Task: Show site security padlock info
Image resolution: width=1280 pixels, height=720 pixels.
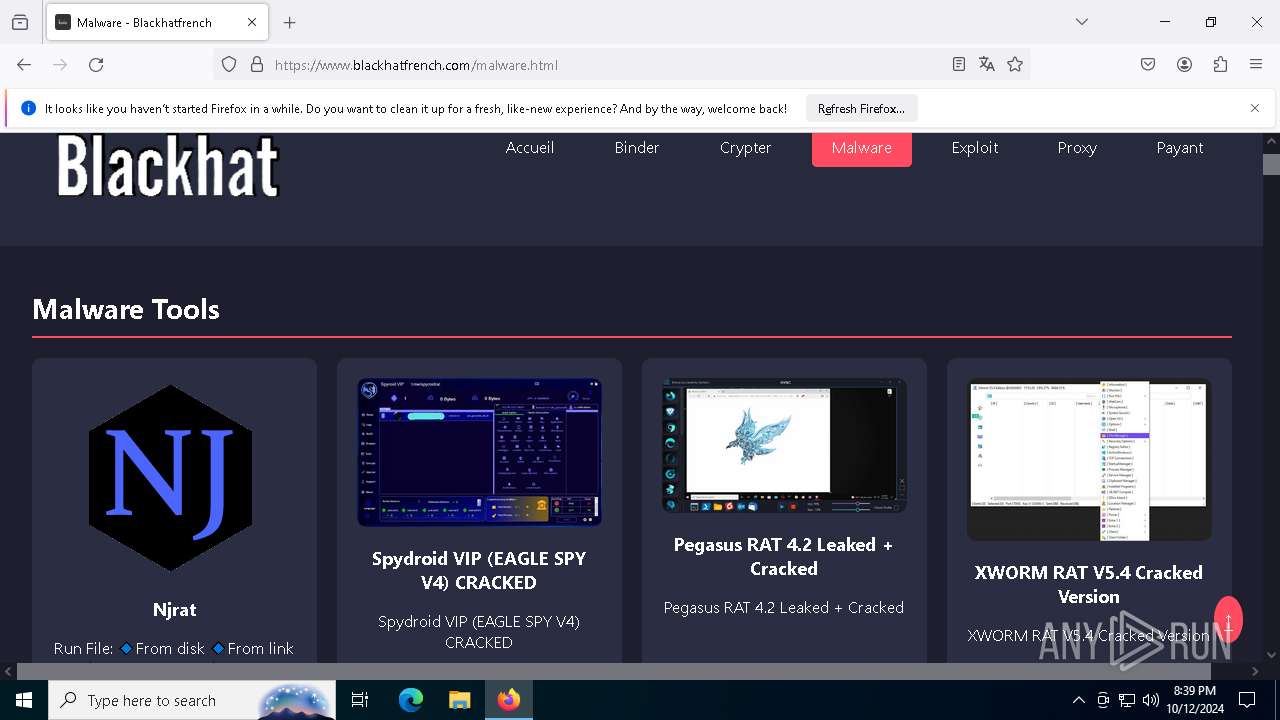Action: tap(257, 65)
